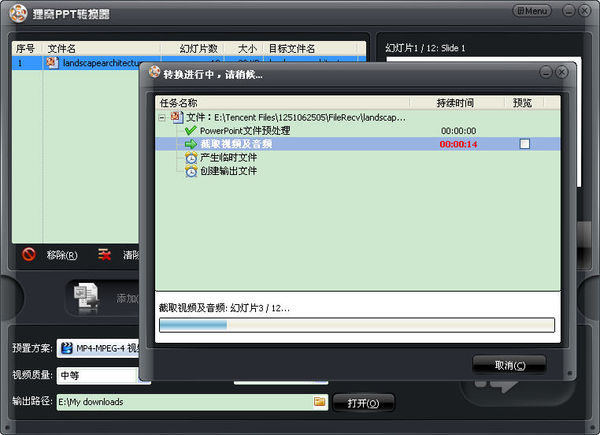Click the conversion dialog logo icon

(x=155, y=72)
